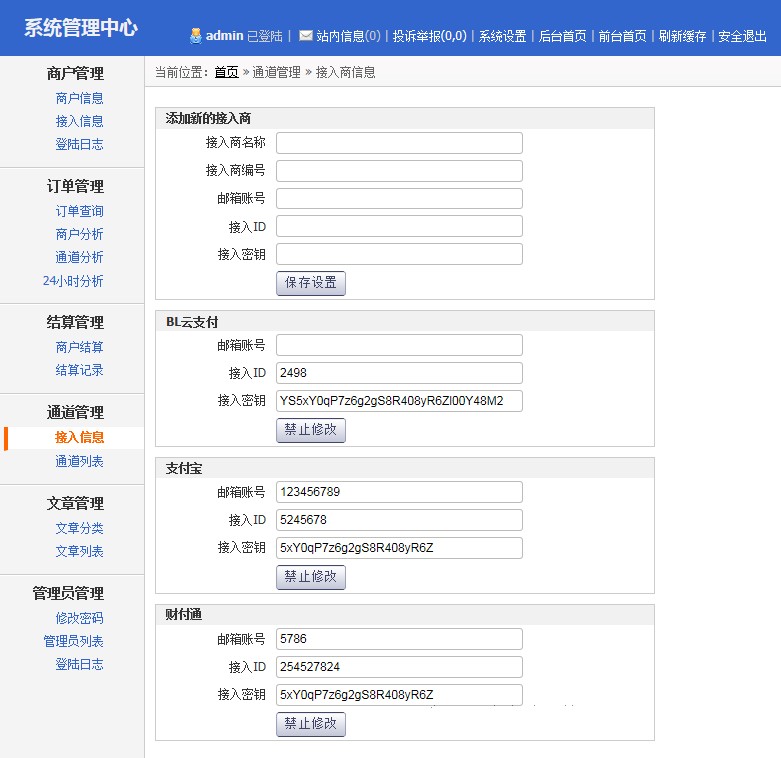This screenshot has height=758, width=781.
Task: Click 安全退出 to log out
Action: click(742, 36)
